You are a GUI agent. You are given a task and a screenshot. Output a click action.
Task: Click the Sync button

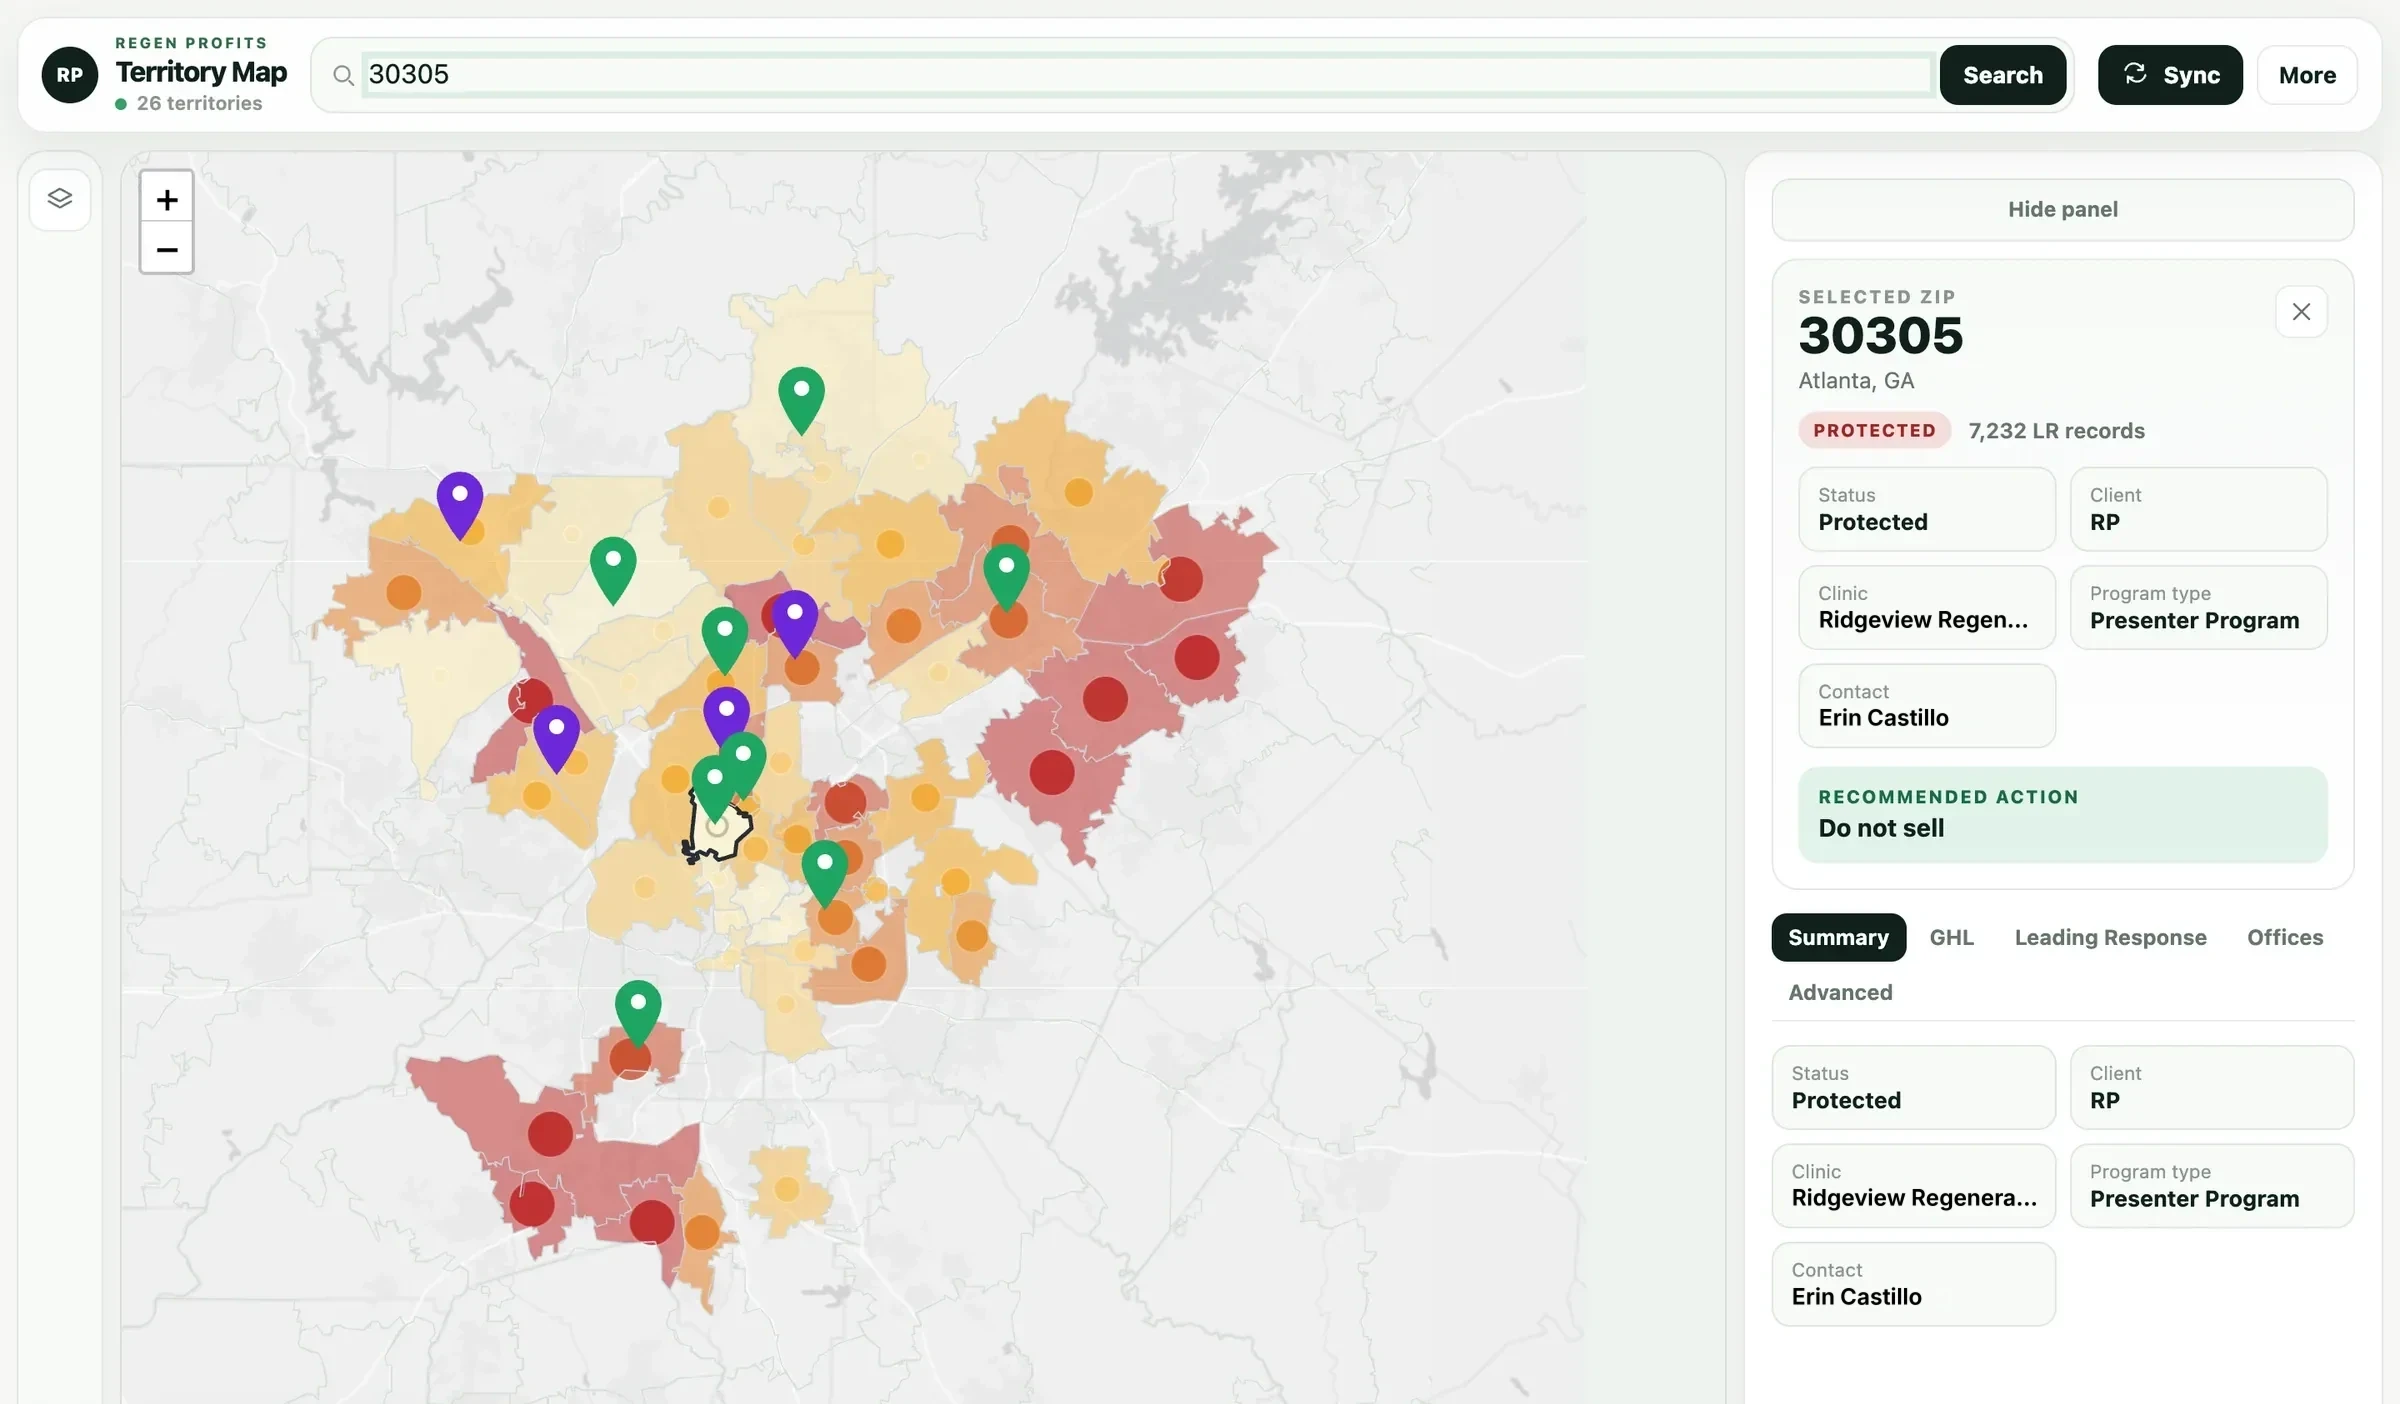[2170, 75]
